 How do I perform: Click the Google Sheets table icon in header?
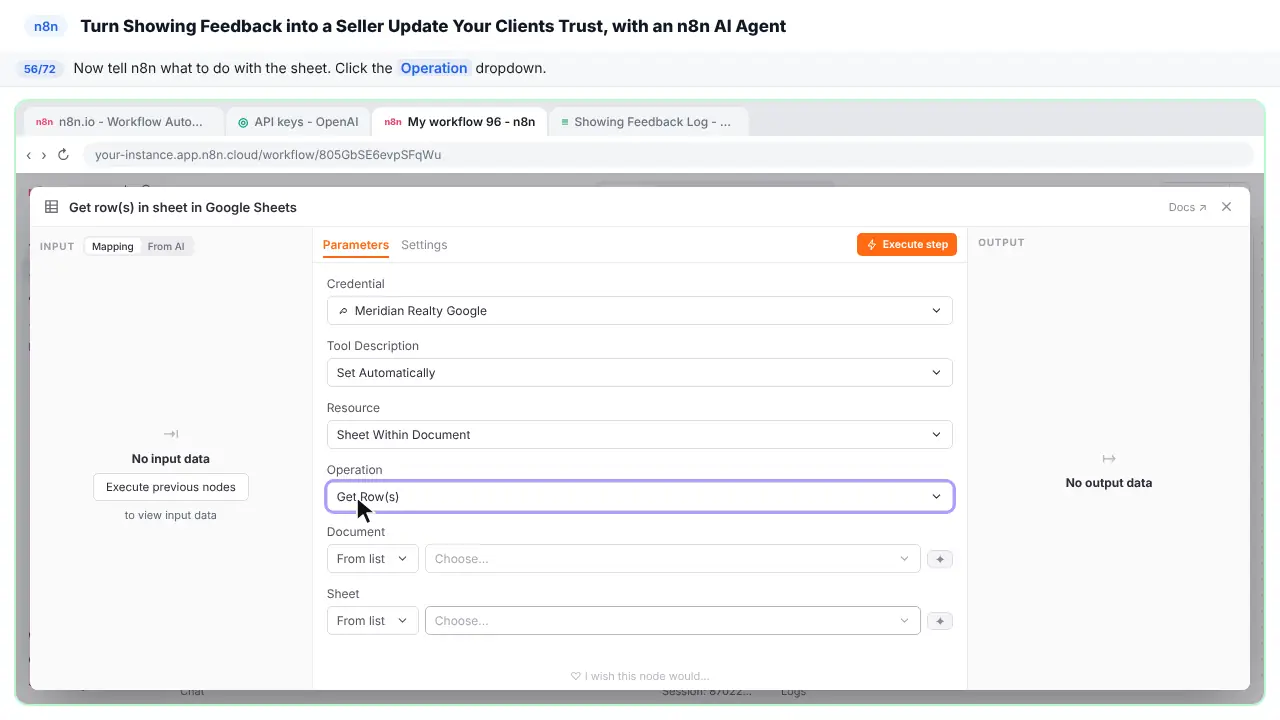click(x=51, y=207)
